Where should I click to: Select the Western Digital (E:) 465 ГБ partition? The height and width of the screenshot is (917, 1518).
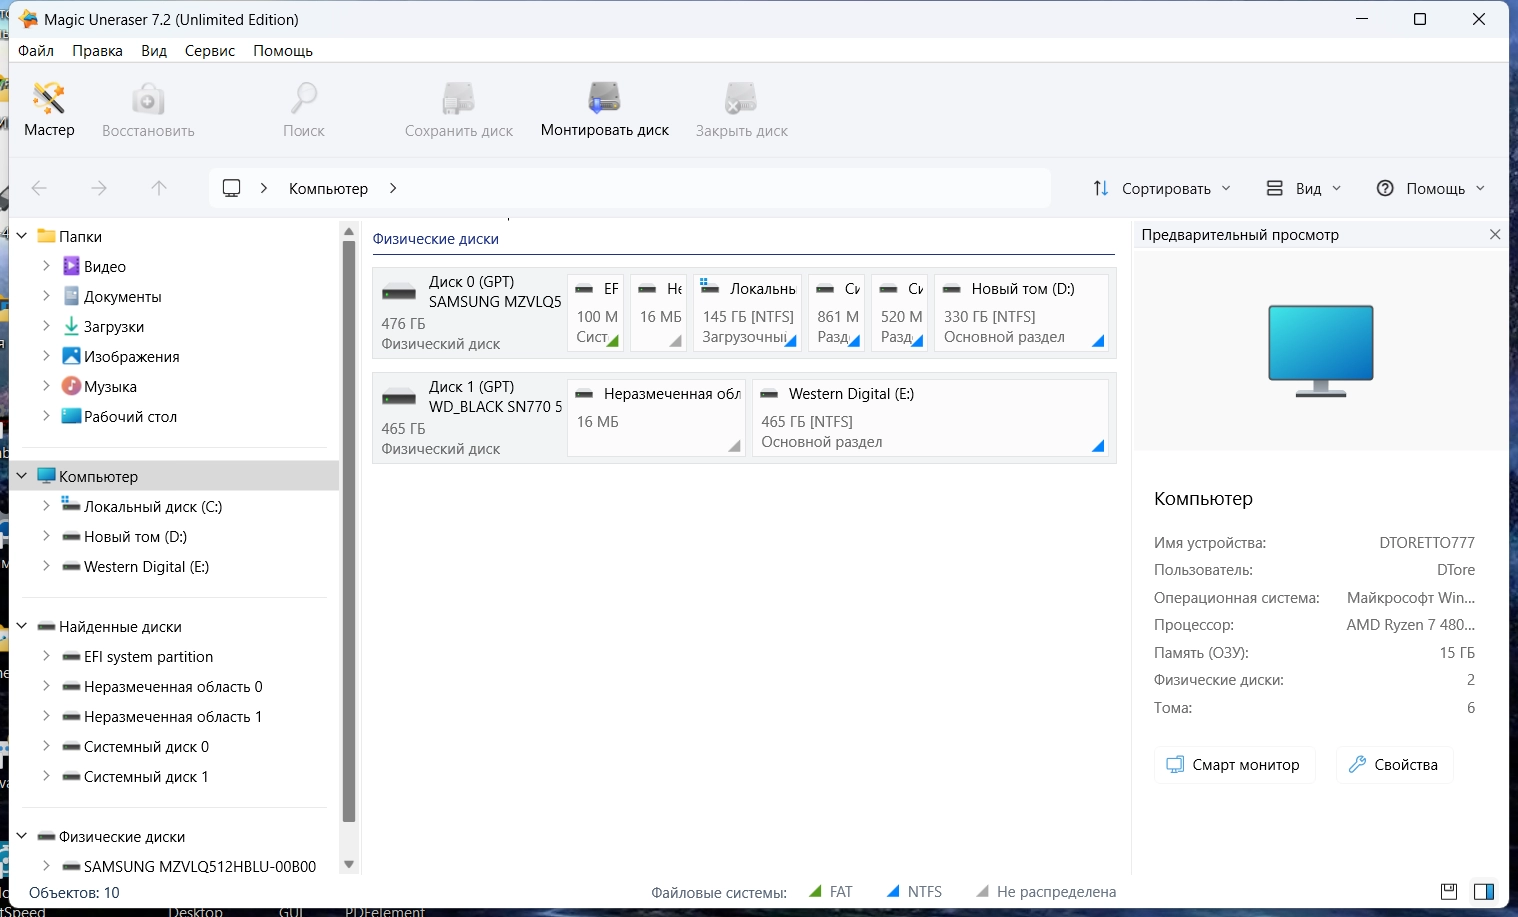point(930,418)
